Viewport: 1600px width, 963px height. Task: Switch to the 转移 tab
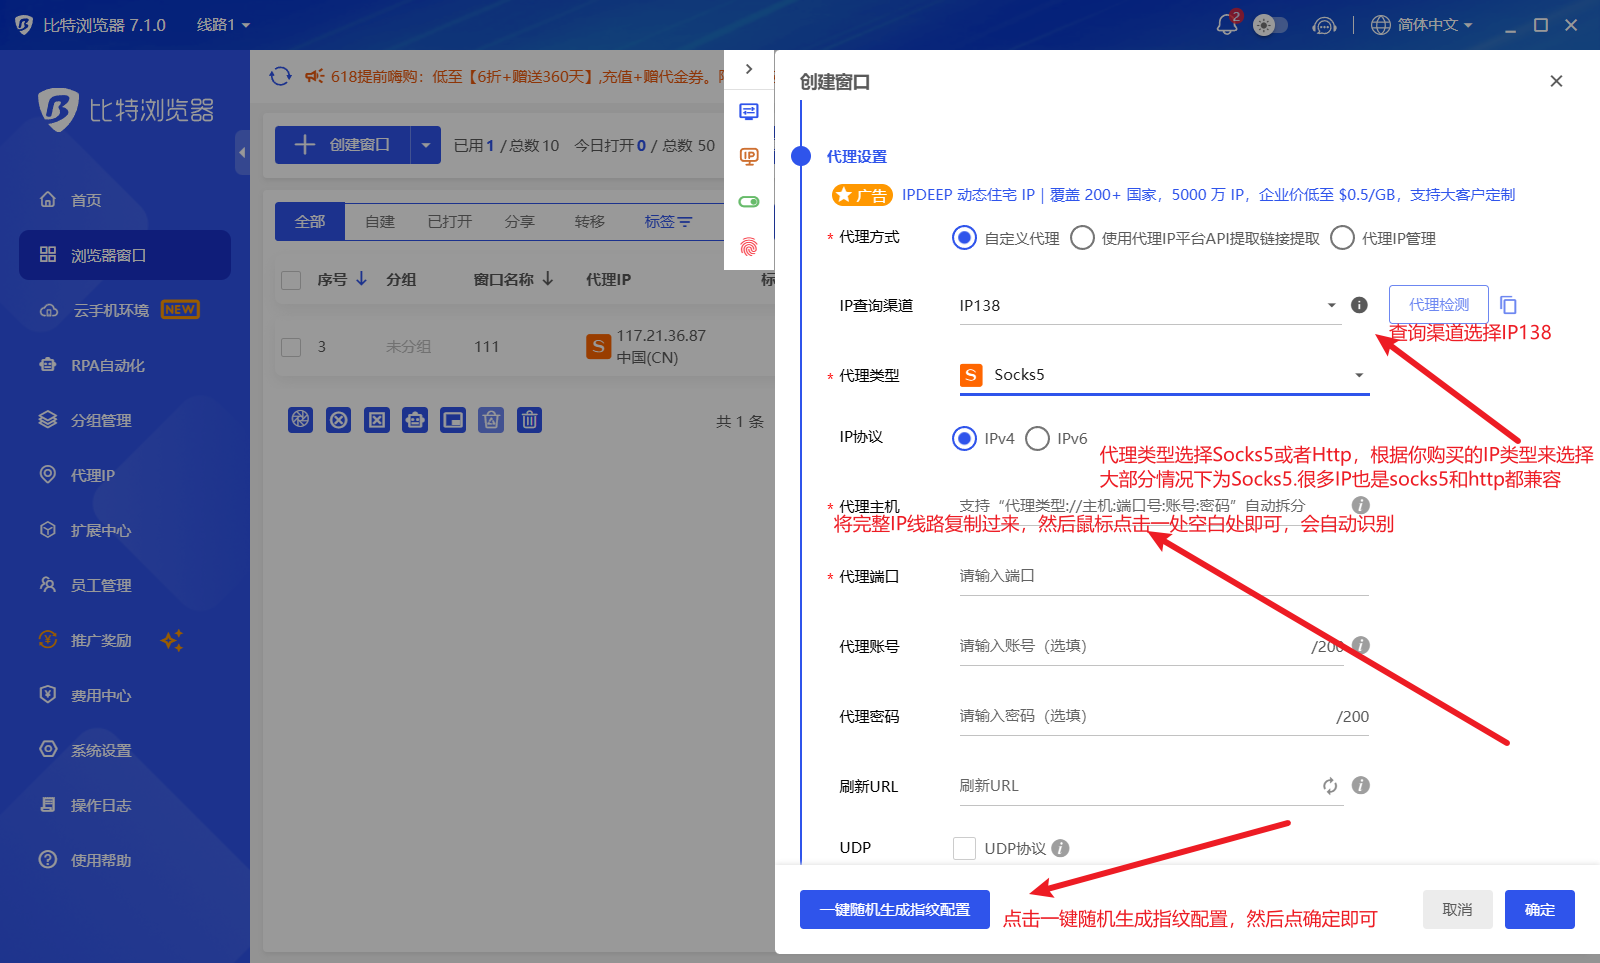pyautogui.click(x=590, y=221)
